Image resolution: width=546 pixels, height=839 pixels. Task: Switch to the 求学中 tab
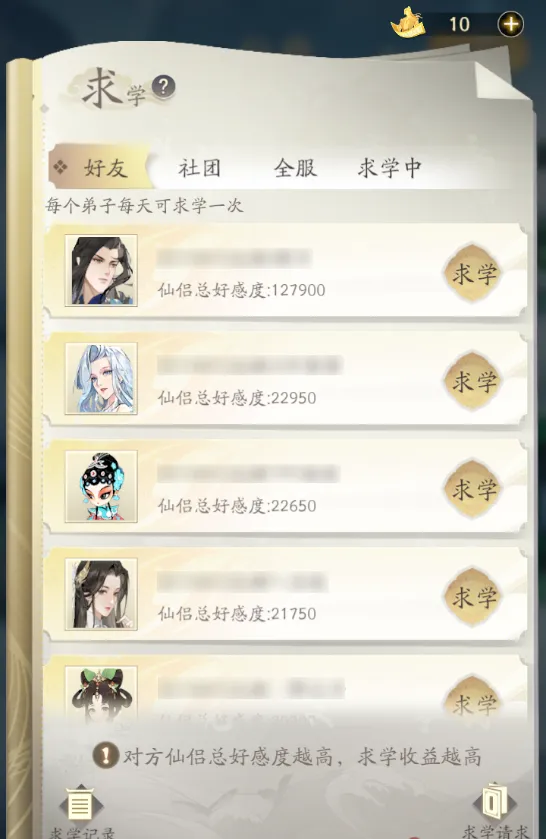coord(390,169)
